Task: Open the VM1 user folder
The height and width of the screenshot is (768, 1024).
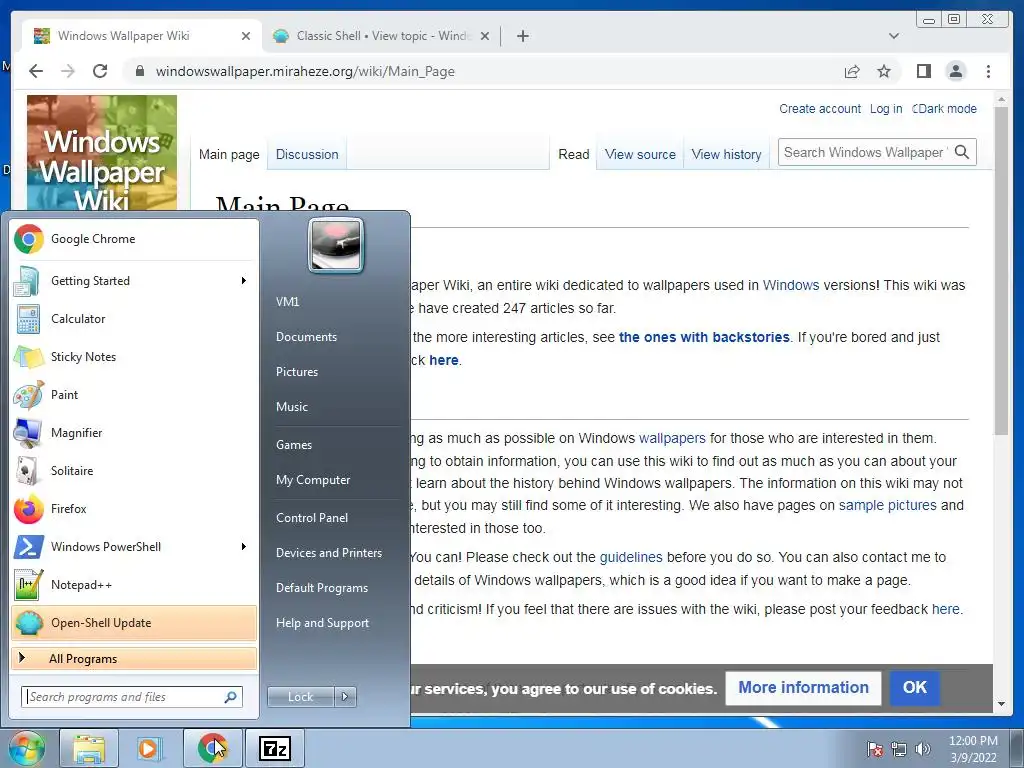Action: (x=287, y=302)
